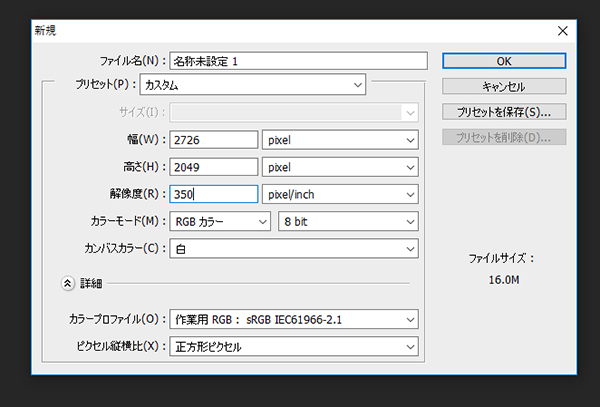This screenshot has width=600, height=407.
Task: Click the プリセットを保存(S)... button
Action: tap(504, 112)
